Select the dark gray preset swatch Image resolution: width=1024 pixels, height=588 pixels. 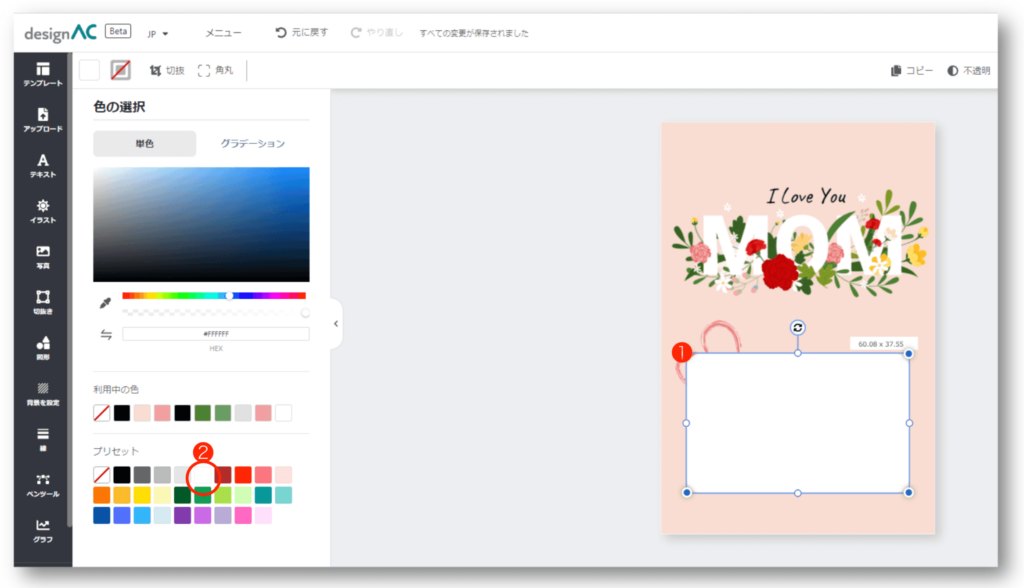(x=142, y=474)
